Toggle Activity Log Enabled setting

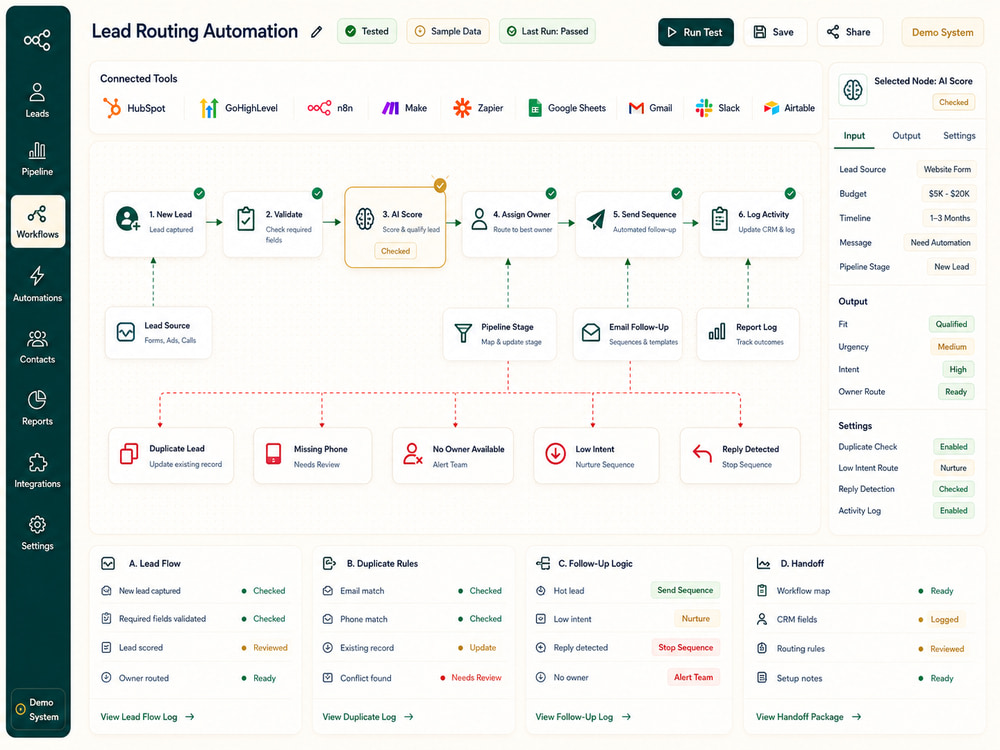point(953,511)
